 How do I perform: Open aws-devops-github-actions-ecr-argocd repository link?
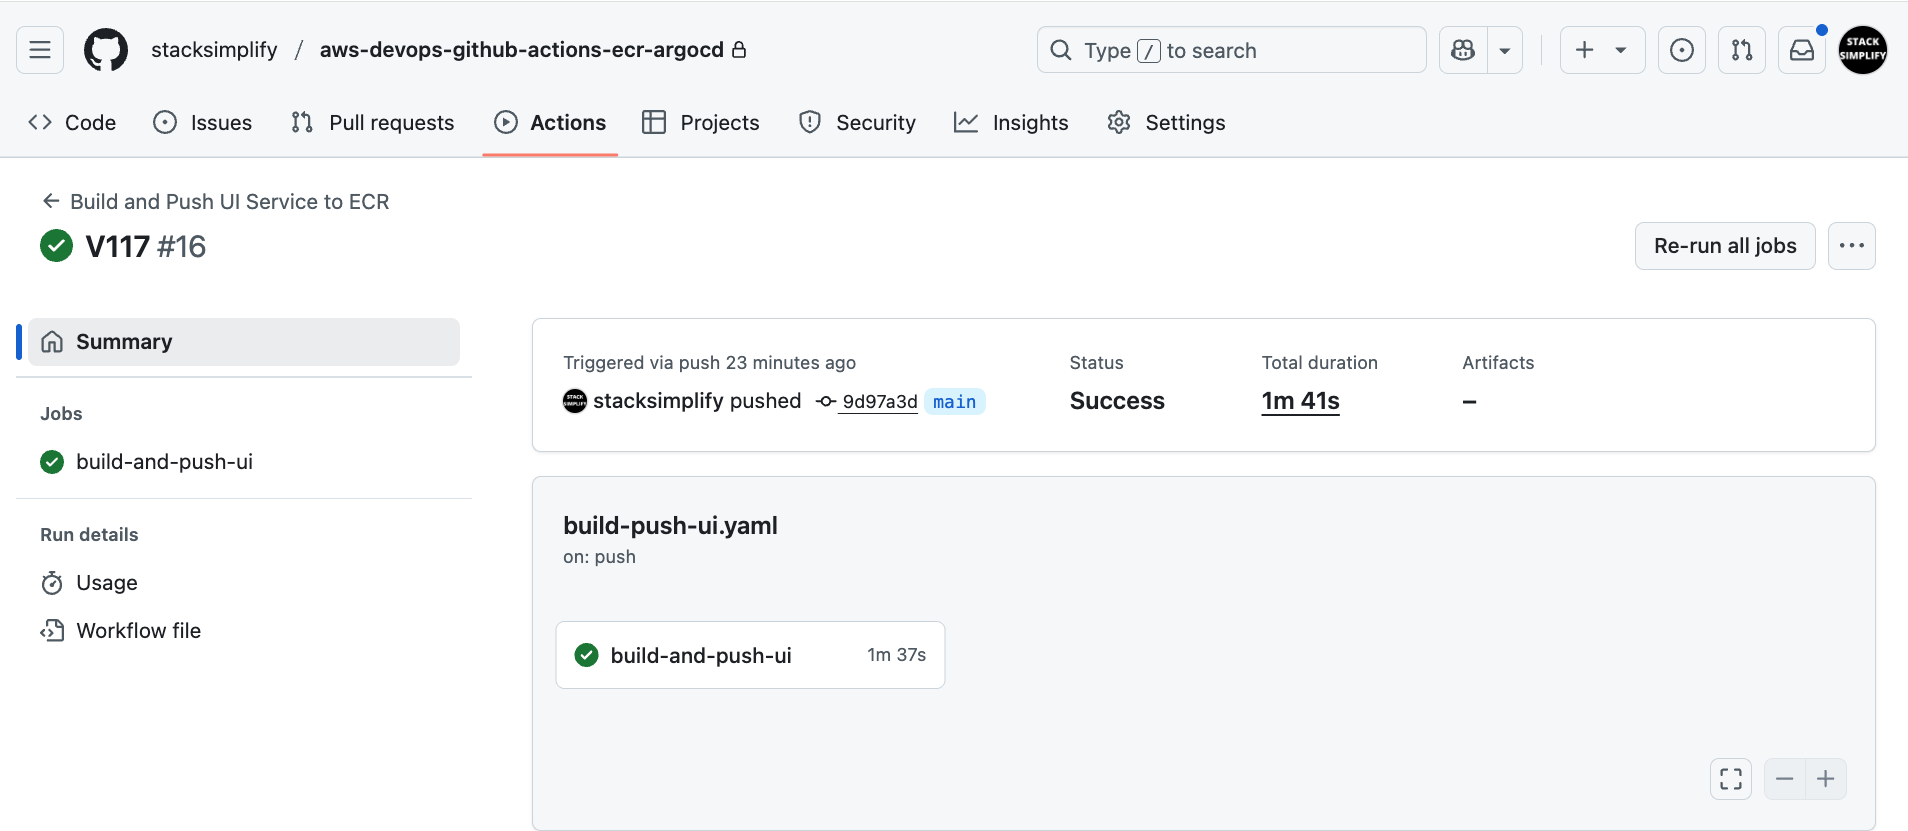point(521,50)
